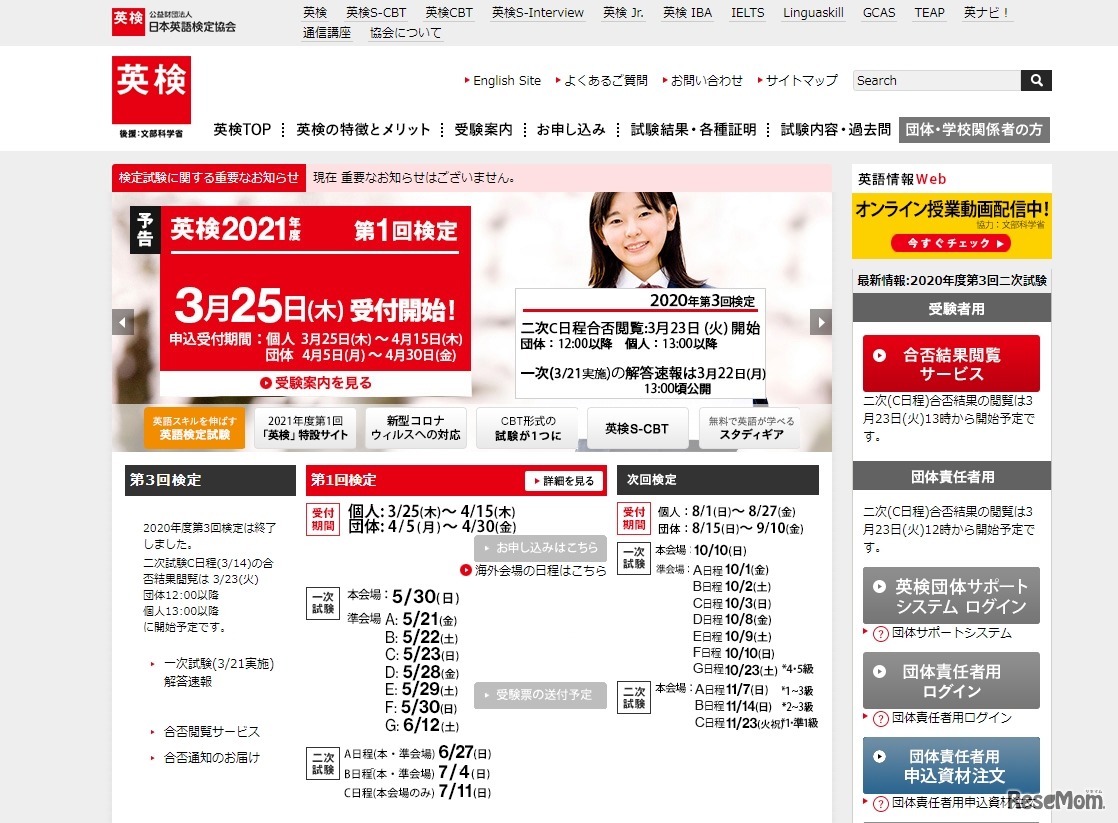The height and width of the screenshot is (823, 1118).
Task: Open GCAS top link
Action: click(879, 13)
